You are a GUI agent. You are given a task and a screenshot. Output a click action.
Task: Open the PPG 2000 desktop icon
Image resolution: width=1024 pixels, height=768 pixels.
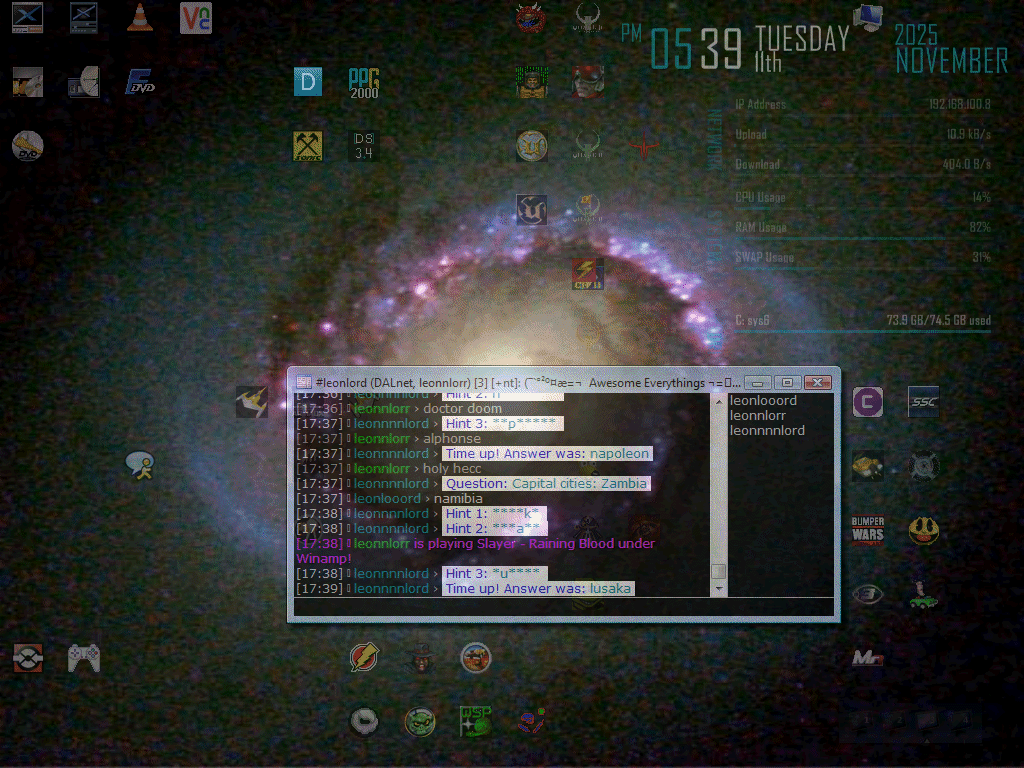[364, 82]
